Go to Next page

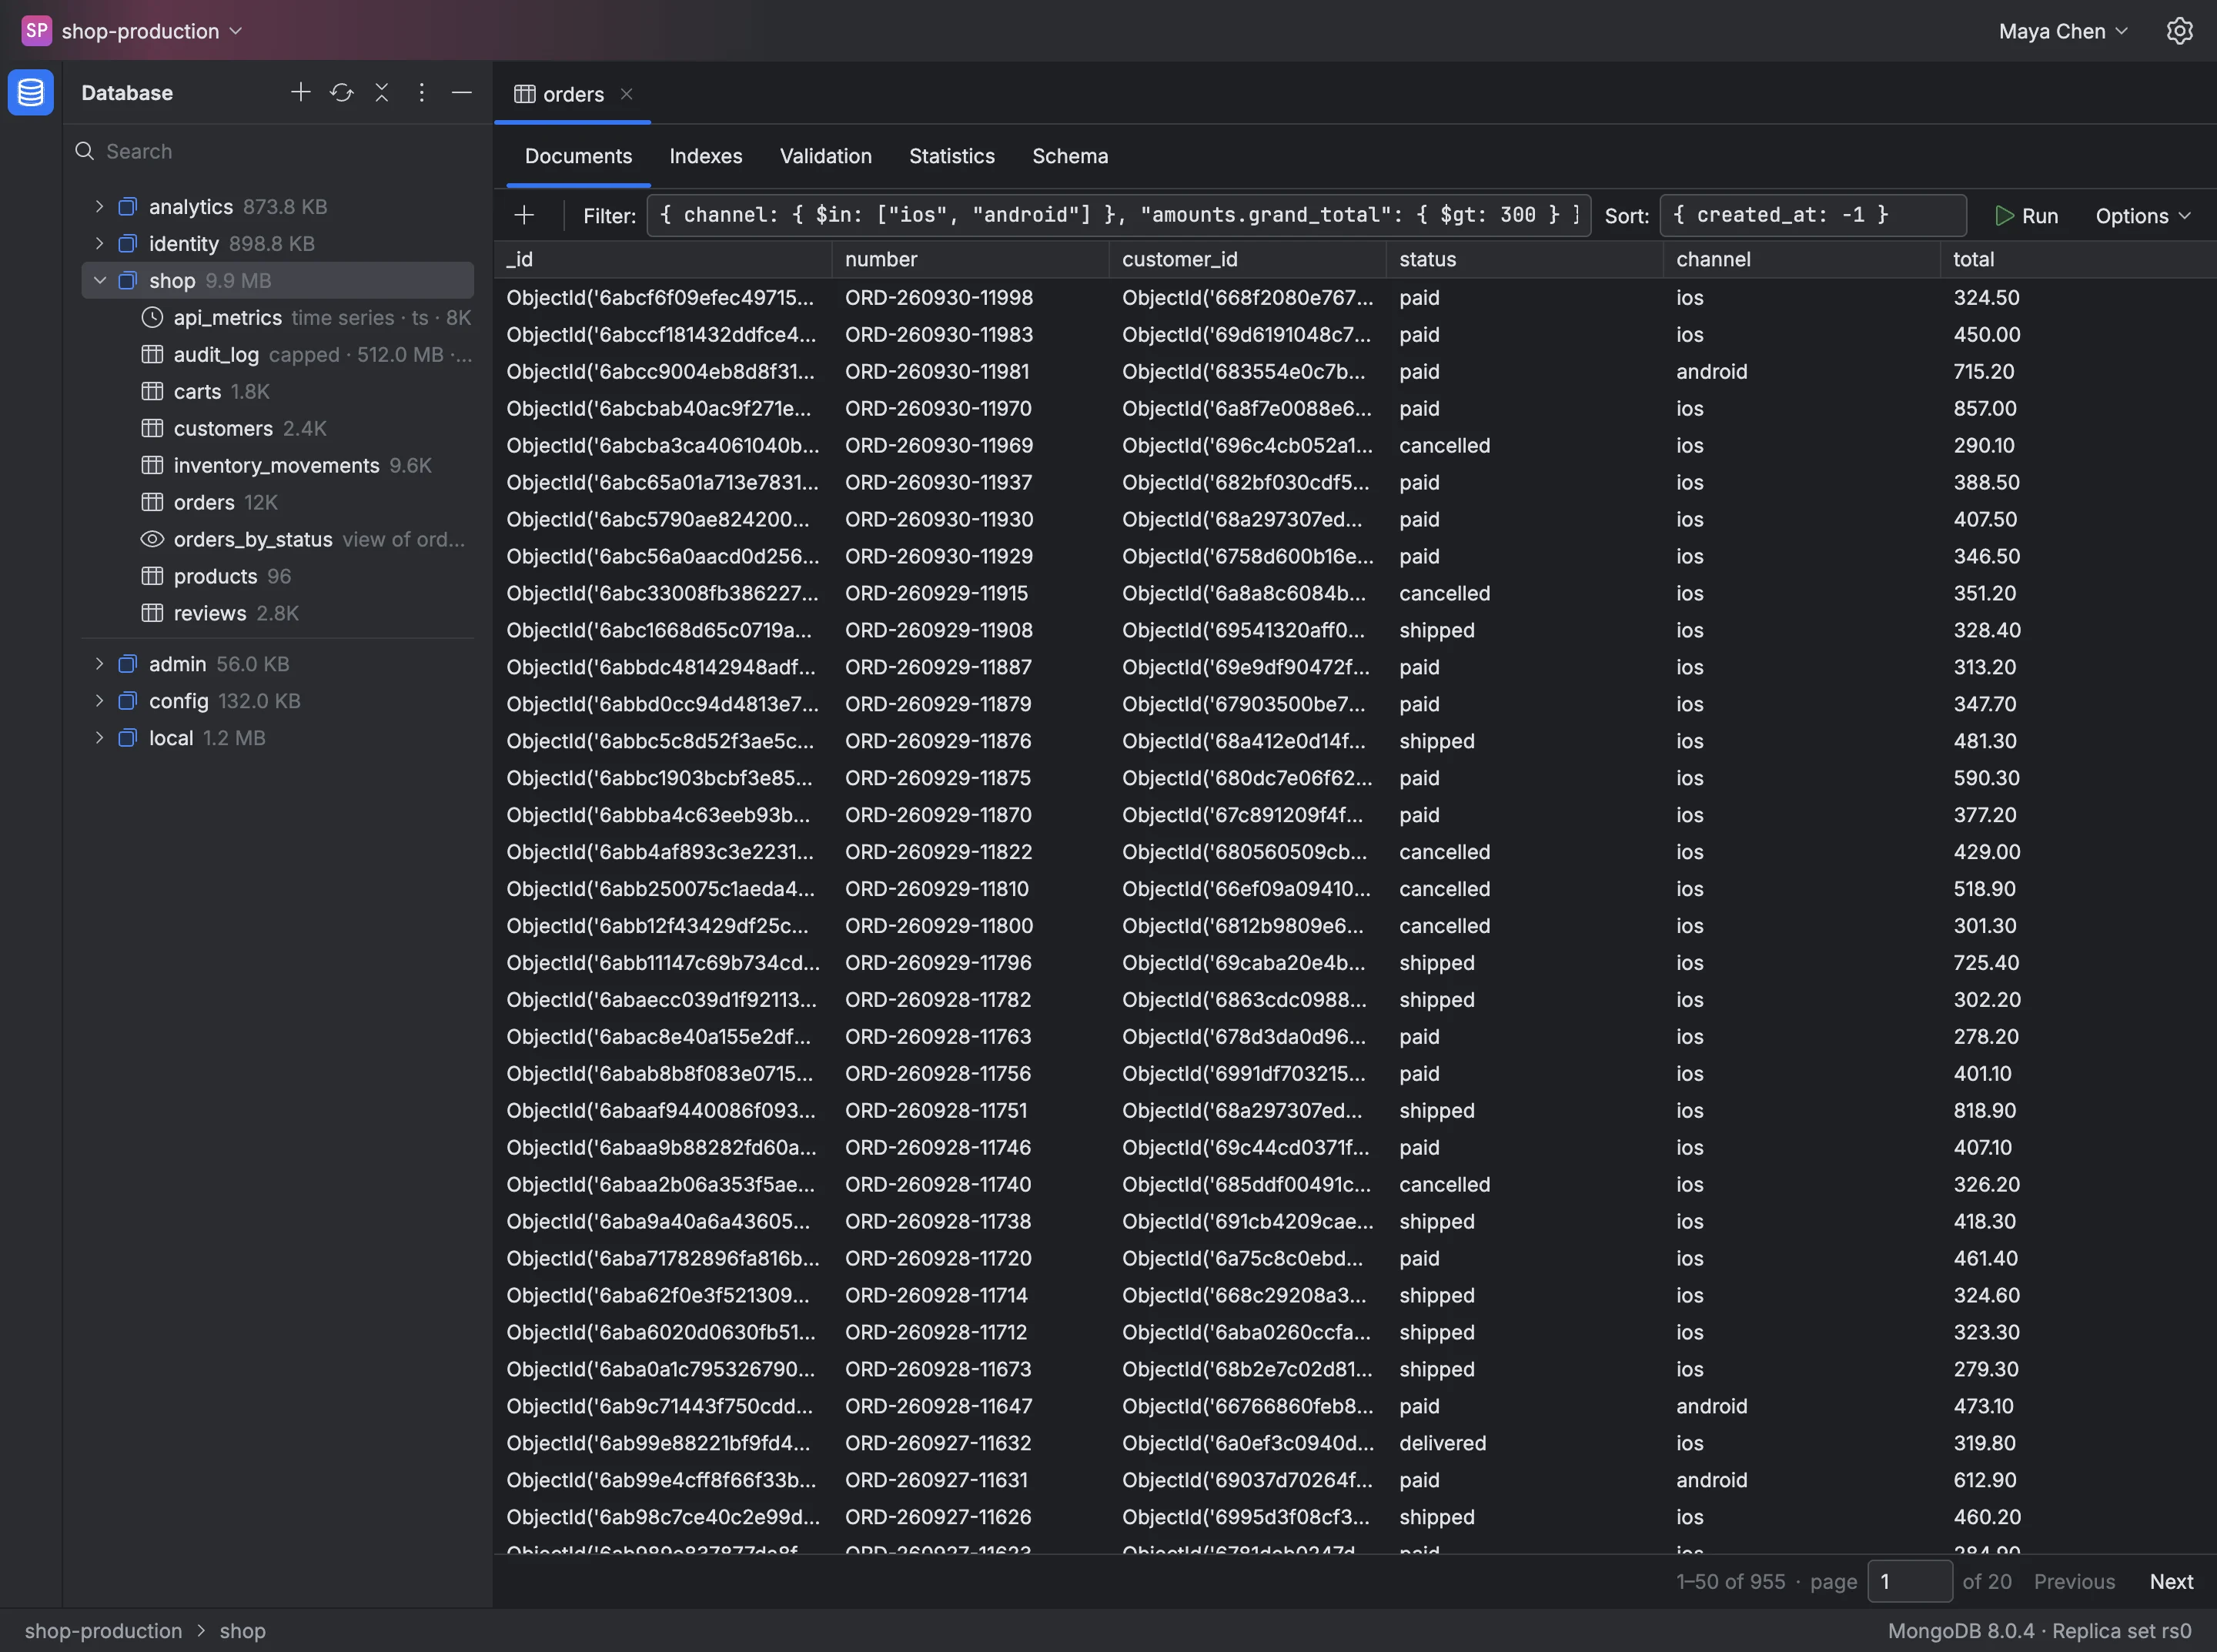tap(2171, 1581)
